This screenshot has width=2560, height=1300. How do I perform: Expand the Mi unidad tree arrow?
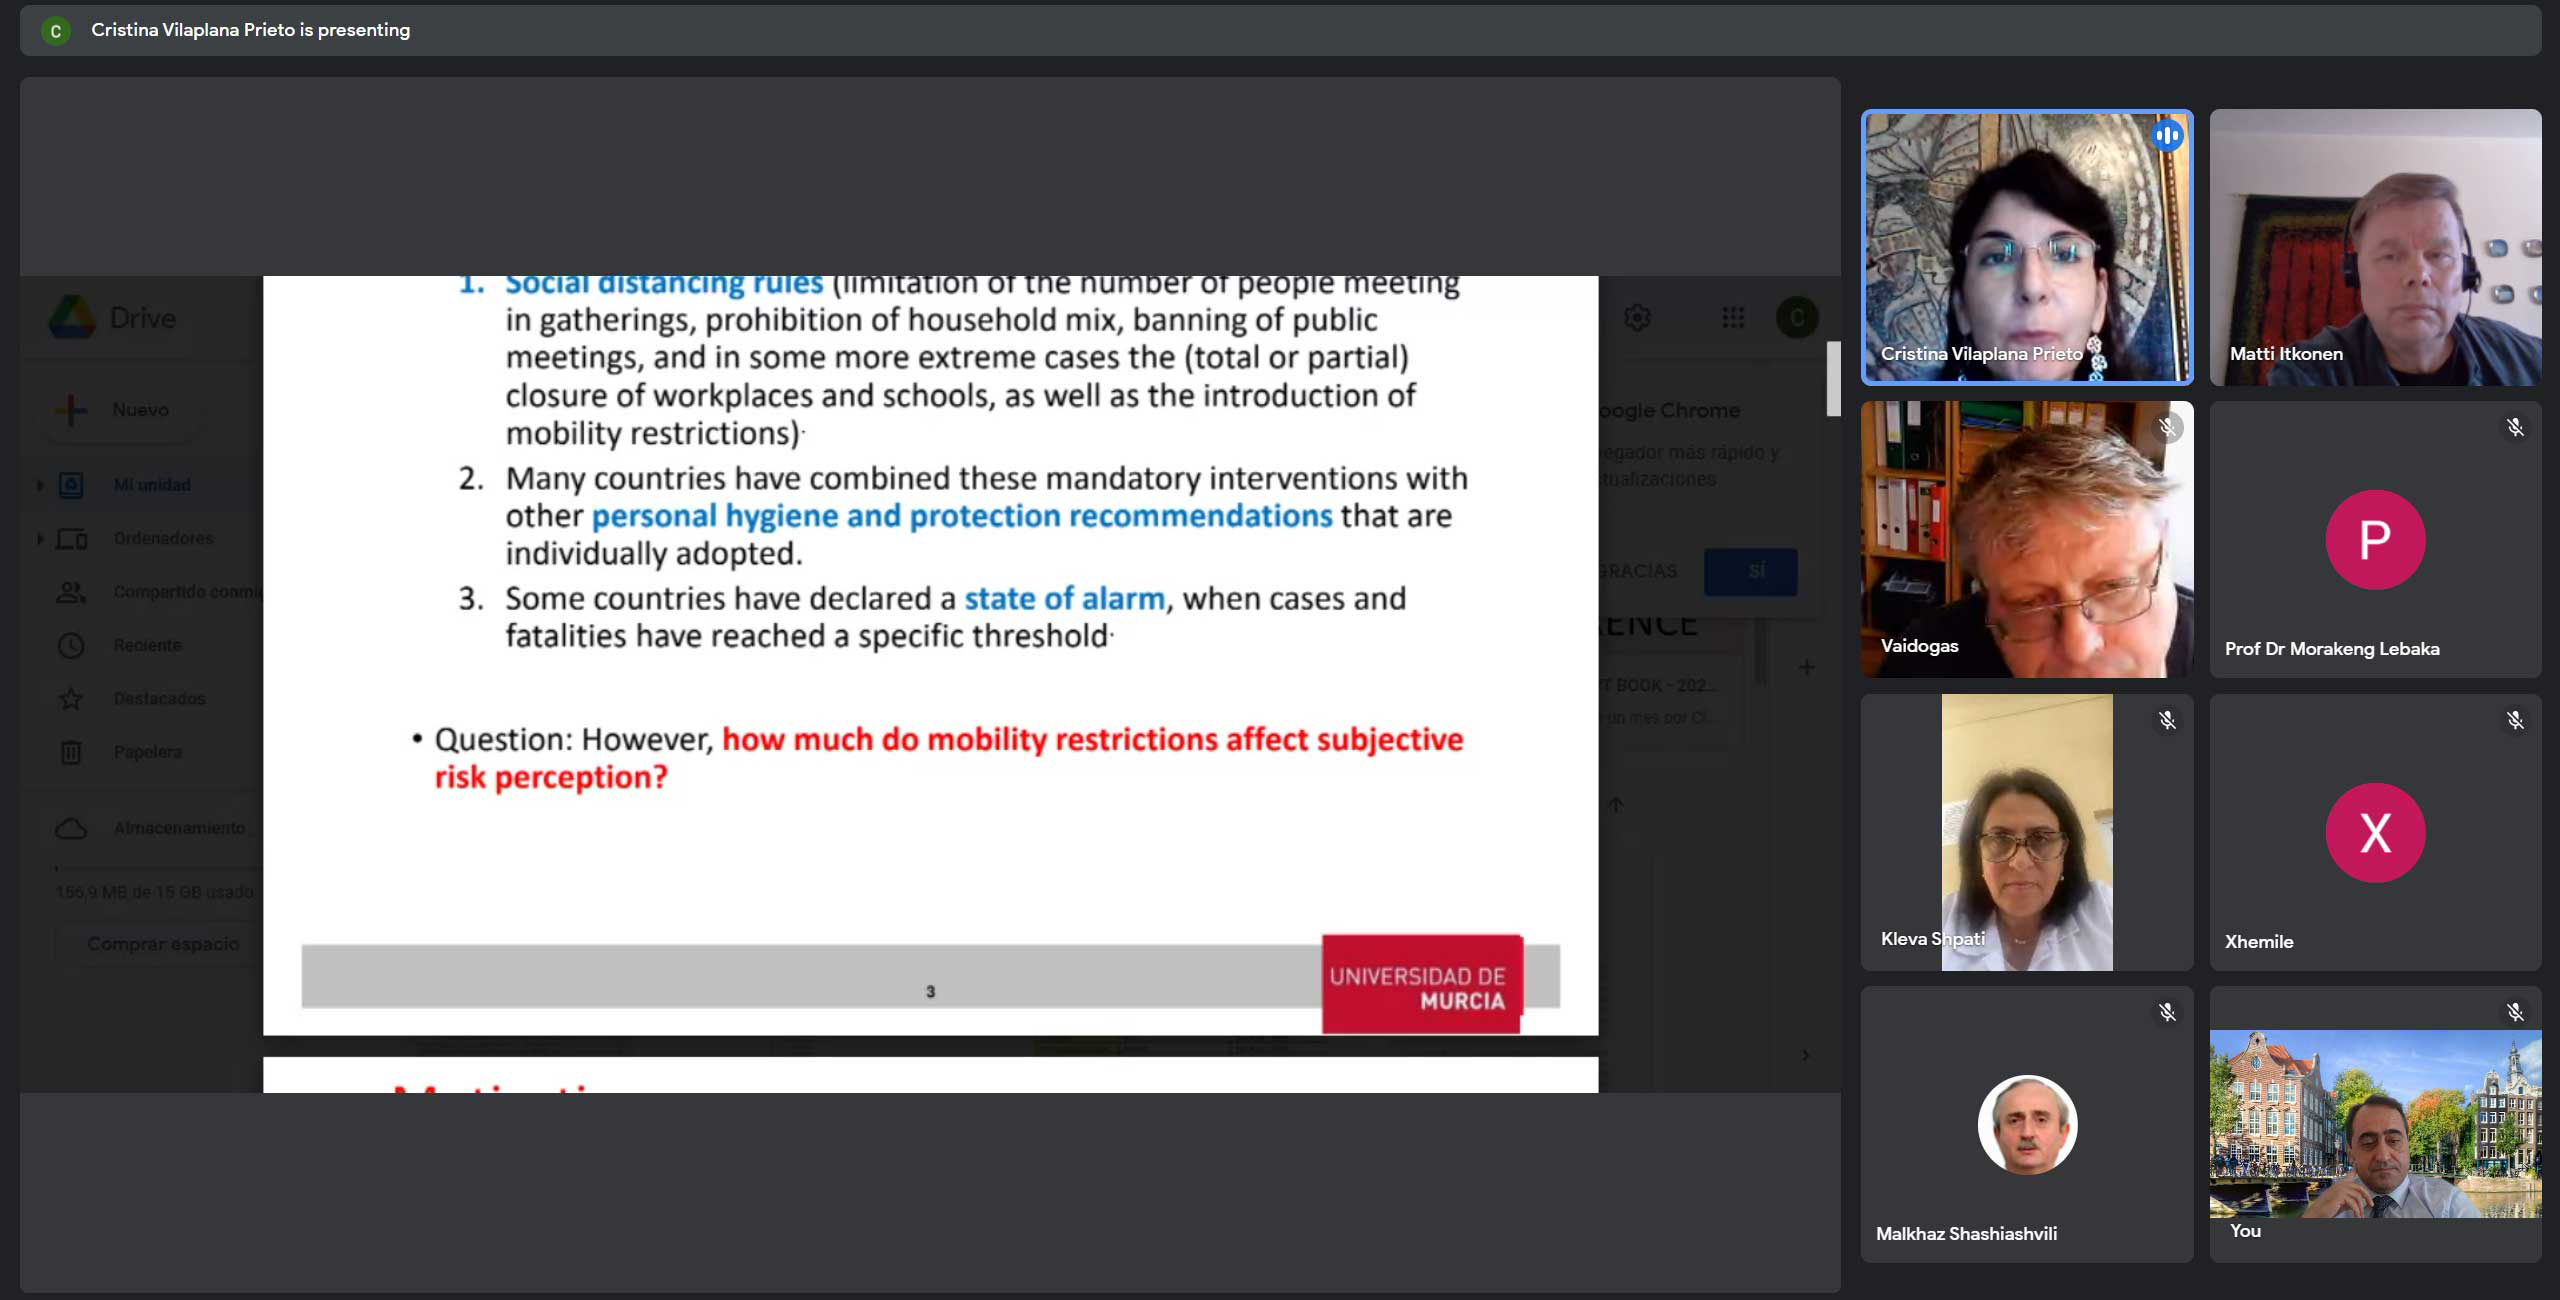[40, 485]
